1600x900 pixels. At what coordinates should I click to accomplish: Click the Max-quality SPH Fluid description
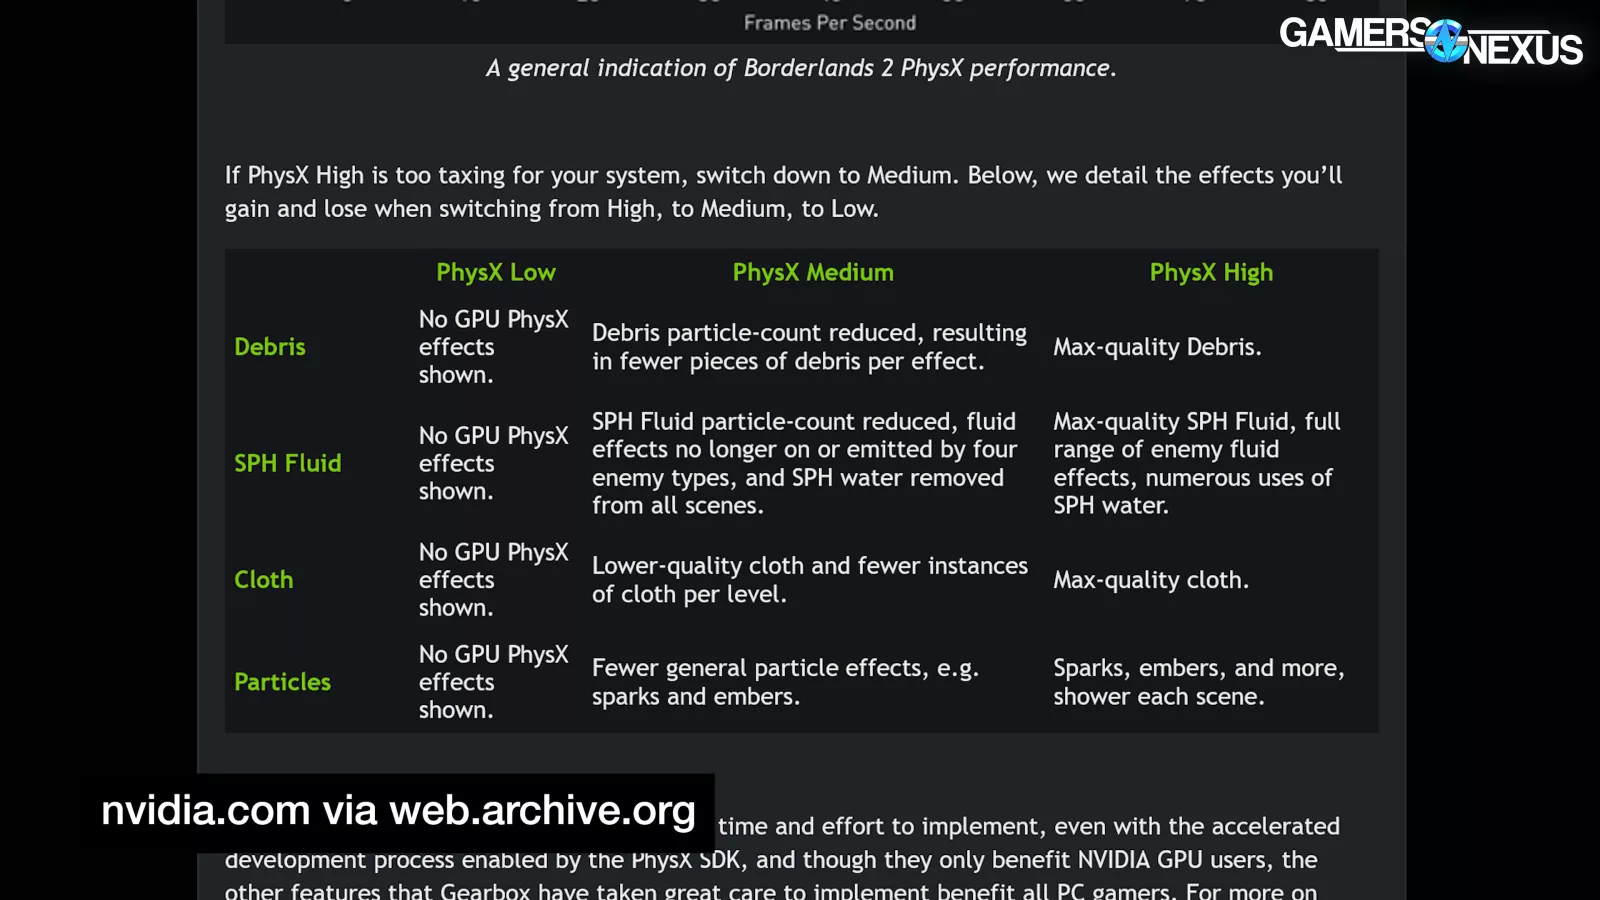pos(1196,463)
